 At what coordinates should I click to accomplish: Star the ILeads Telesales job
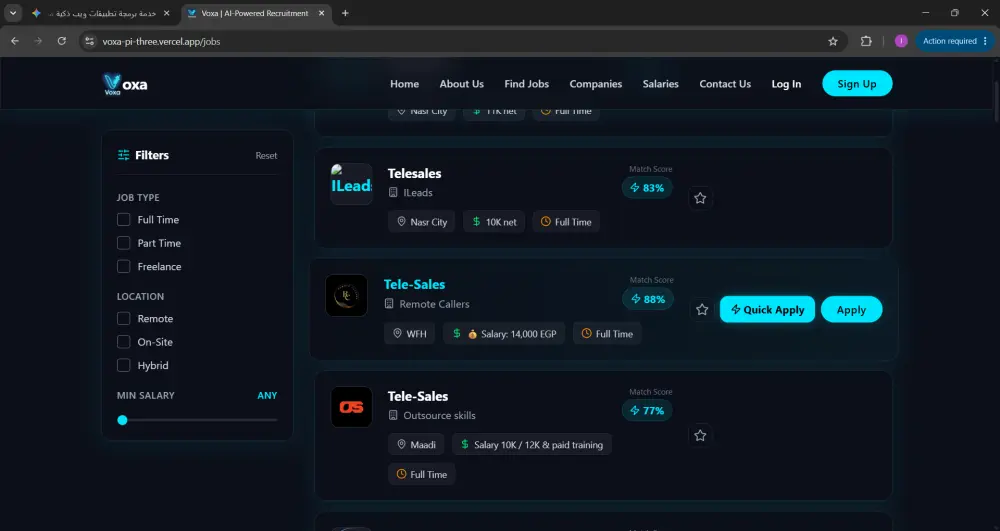(700, 198)
